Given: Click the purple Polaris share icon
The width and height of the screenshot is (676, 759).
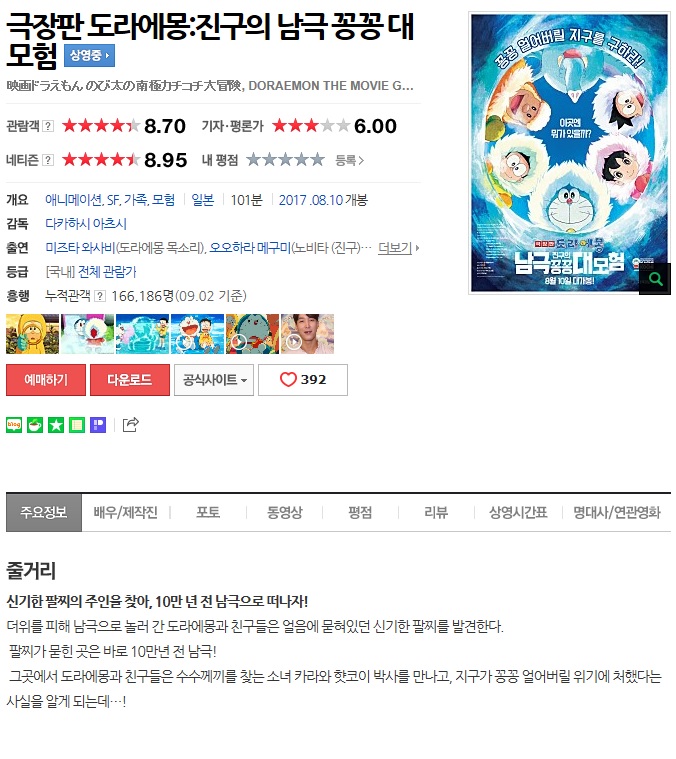Looking at the screenshot, I should (98, 425).
